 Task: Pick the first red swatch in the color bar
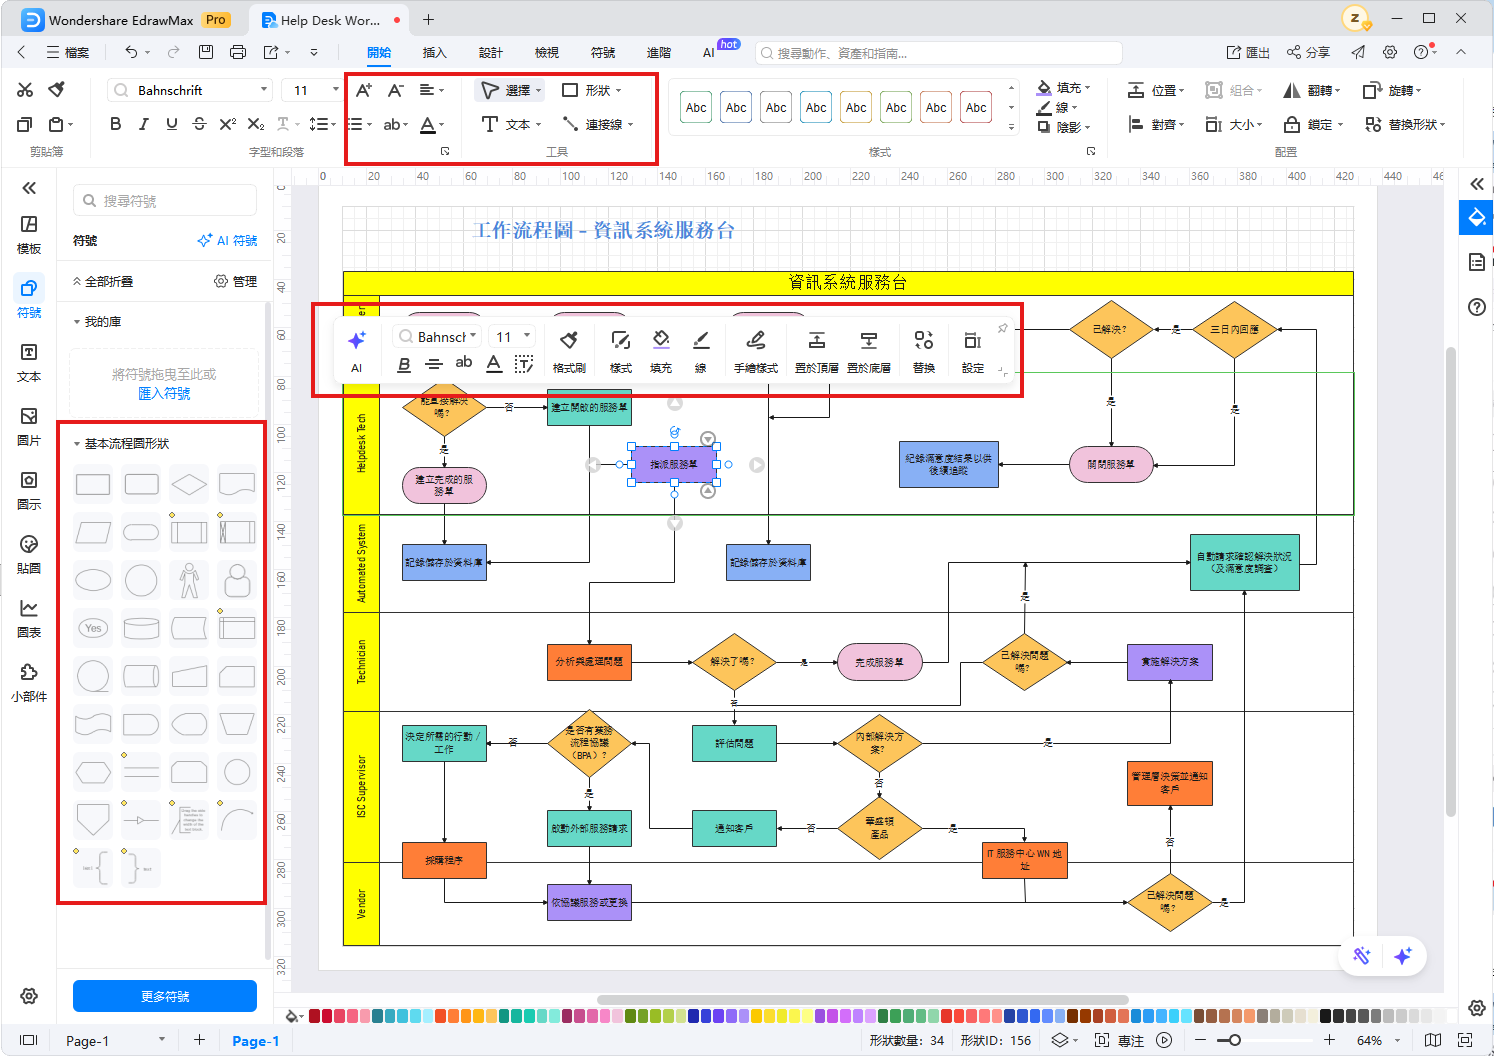(314, 1016)
